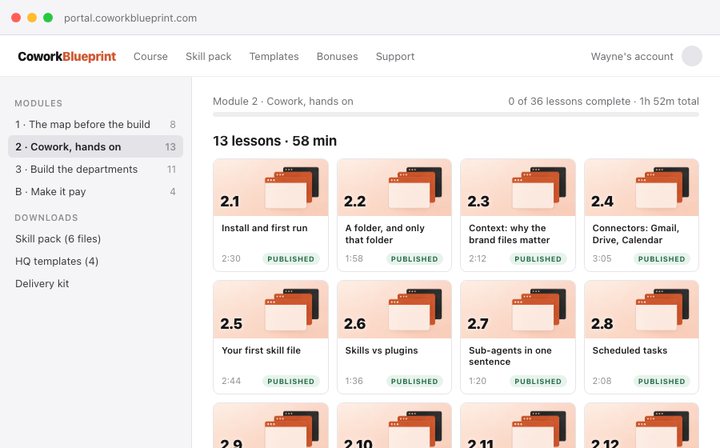The width and height of the screenshot is (720, 448).
Task: Open lesson 2.10 thumbnail card
Action: click(x=394, y=426)
